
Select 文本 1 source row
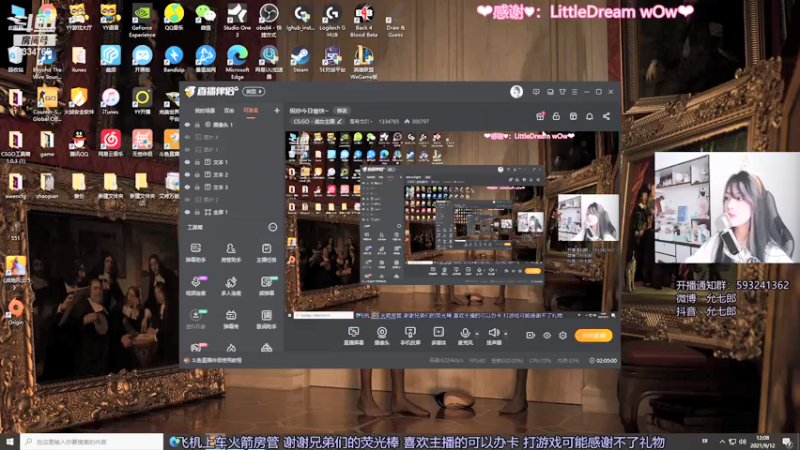pyautogui.click(x=232, y=162)
